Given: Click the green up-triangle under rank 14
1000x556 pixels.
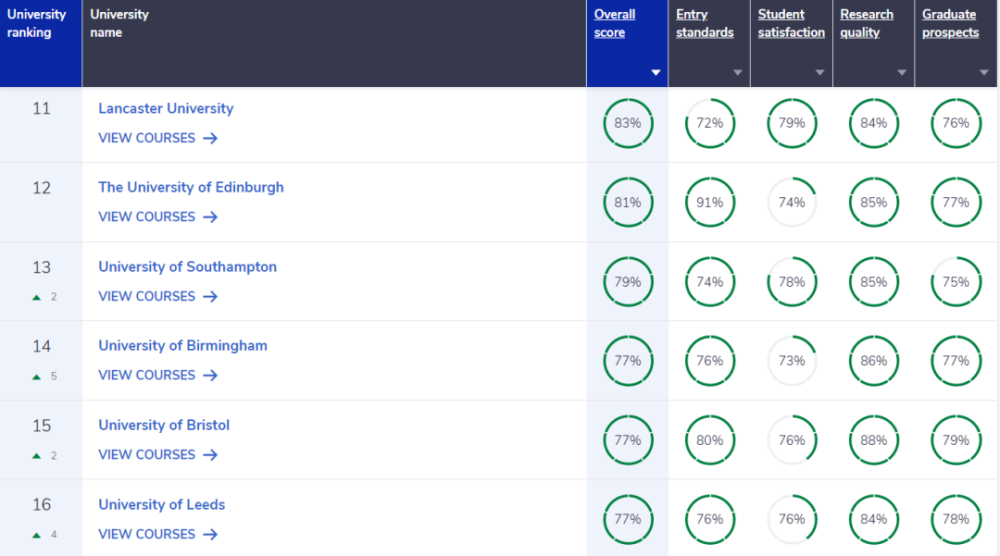Looking at the screenshot, I should pos(36,377).
